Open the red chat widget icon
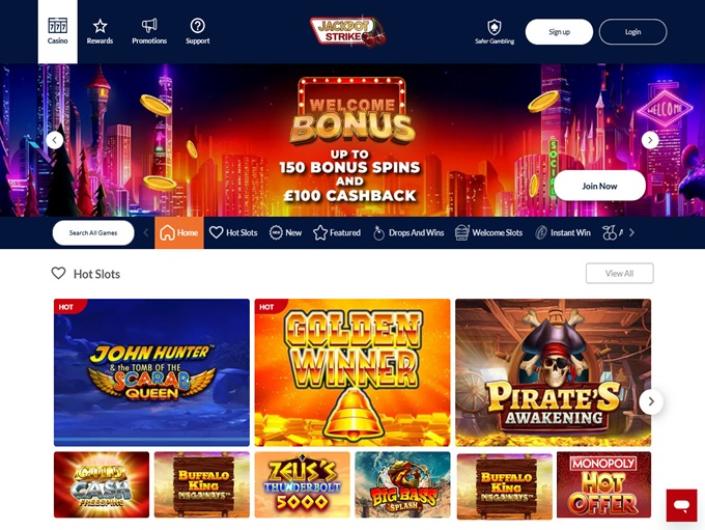Viewport: 705px width, 530px height. click(682, 505)
